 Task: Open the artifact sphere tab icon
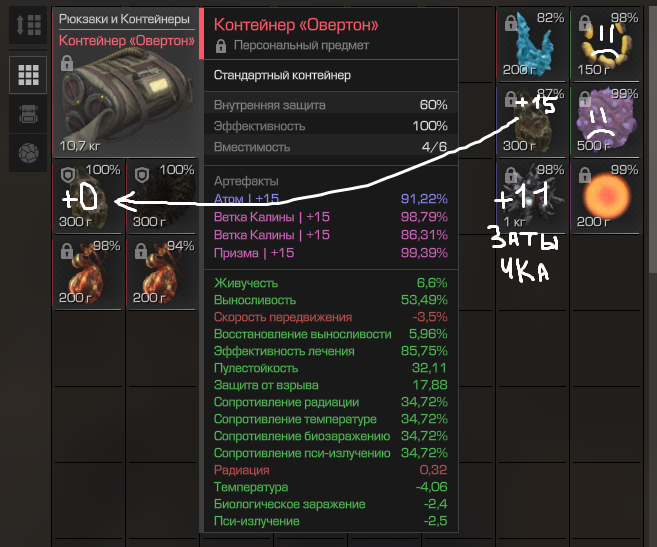tap(28, 153)
